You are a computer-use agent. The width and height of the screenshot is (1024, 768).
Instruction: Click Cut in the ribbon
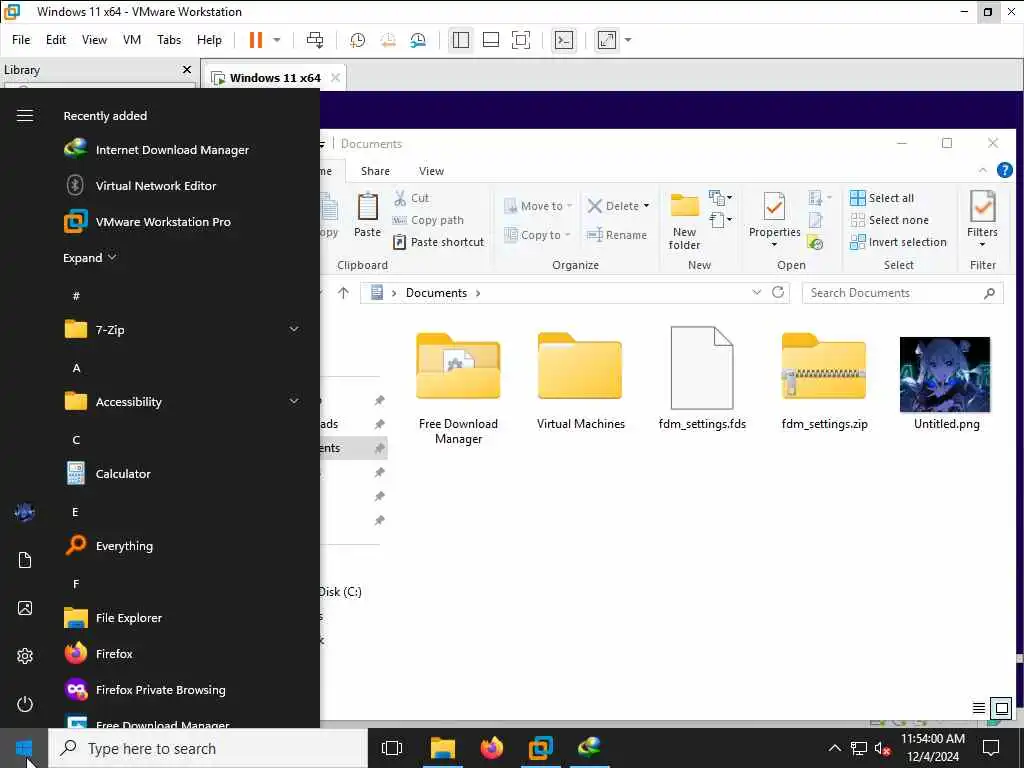click(411, 198)
